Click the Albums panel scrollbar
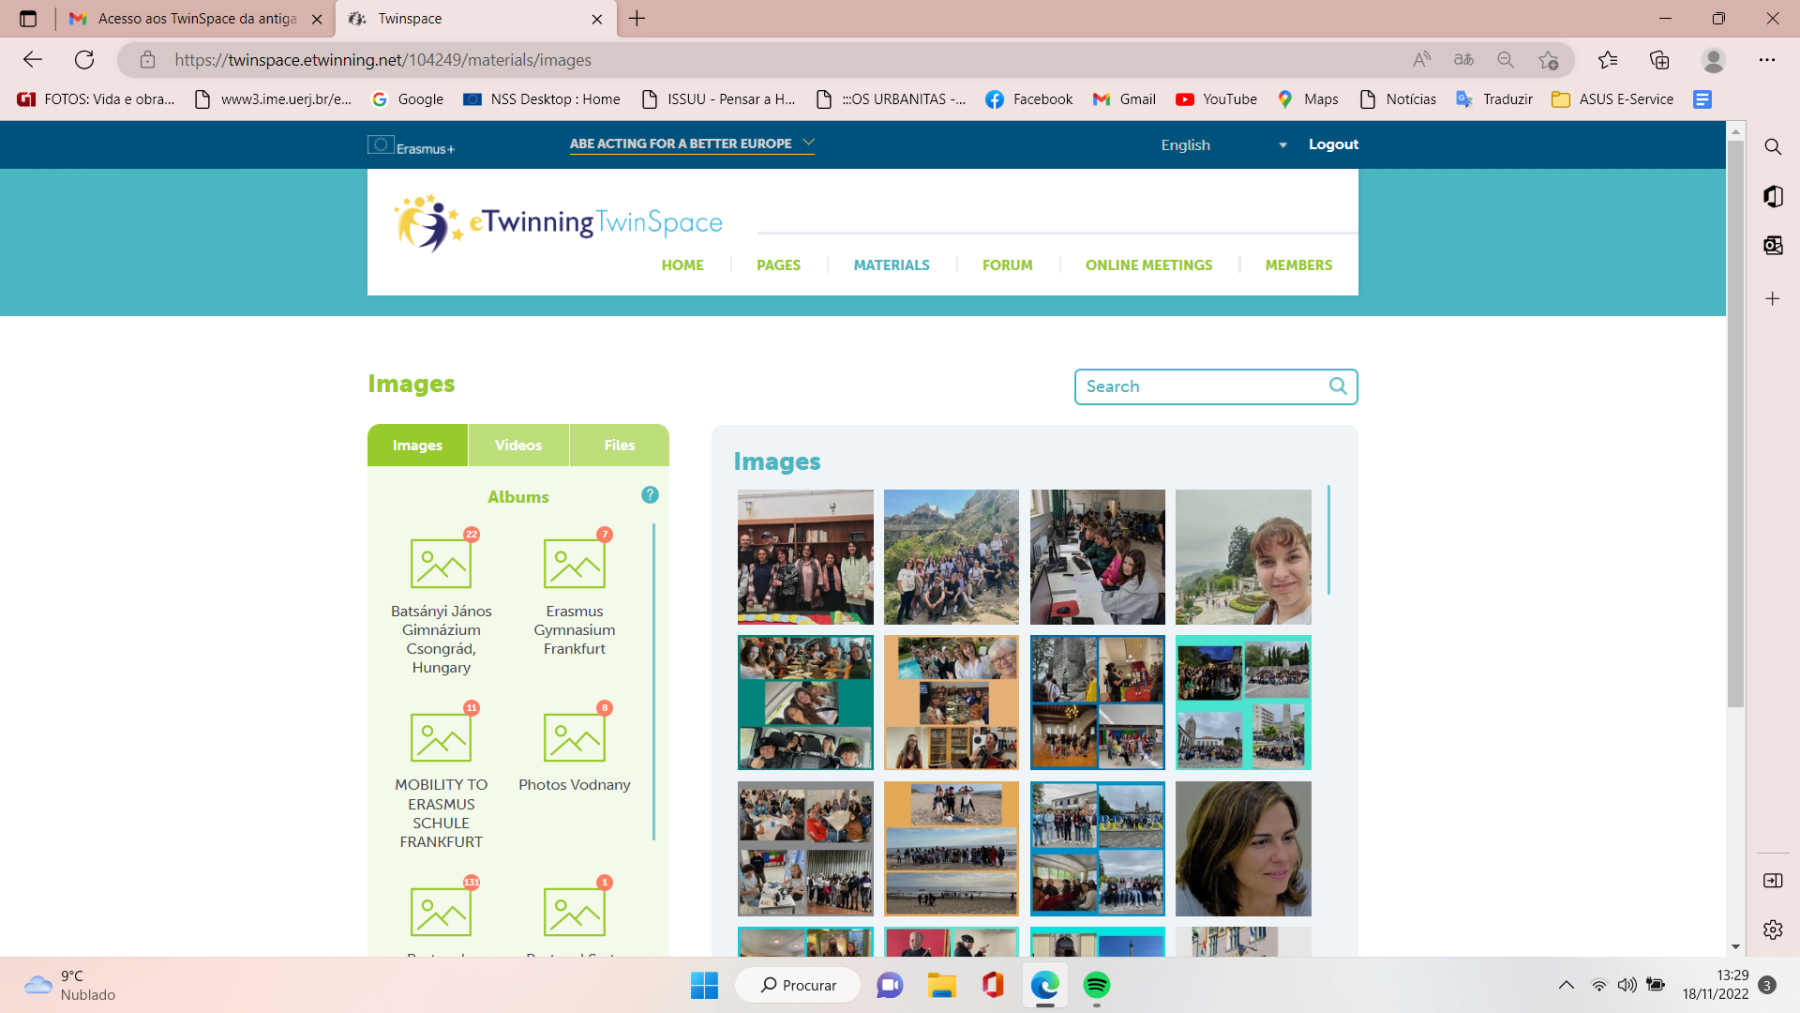 [x=654, y=681]
